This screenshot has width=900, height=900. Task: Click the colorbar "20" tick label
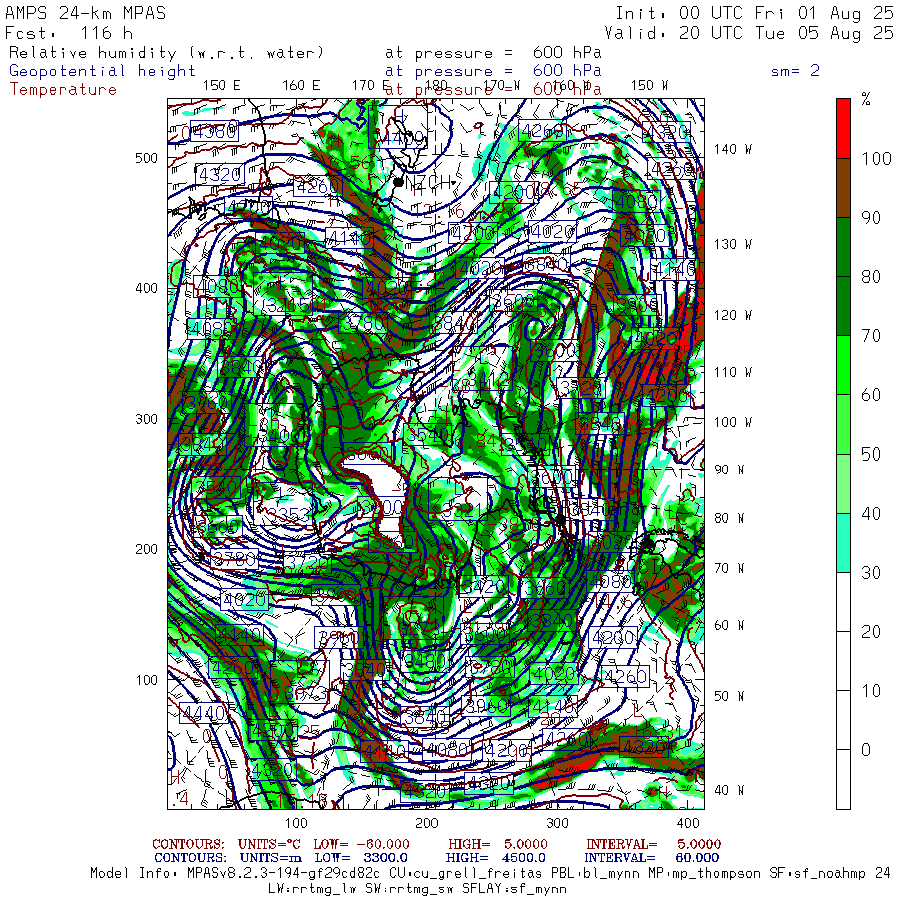[871, 632]
